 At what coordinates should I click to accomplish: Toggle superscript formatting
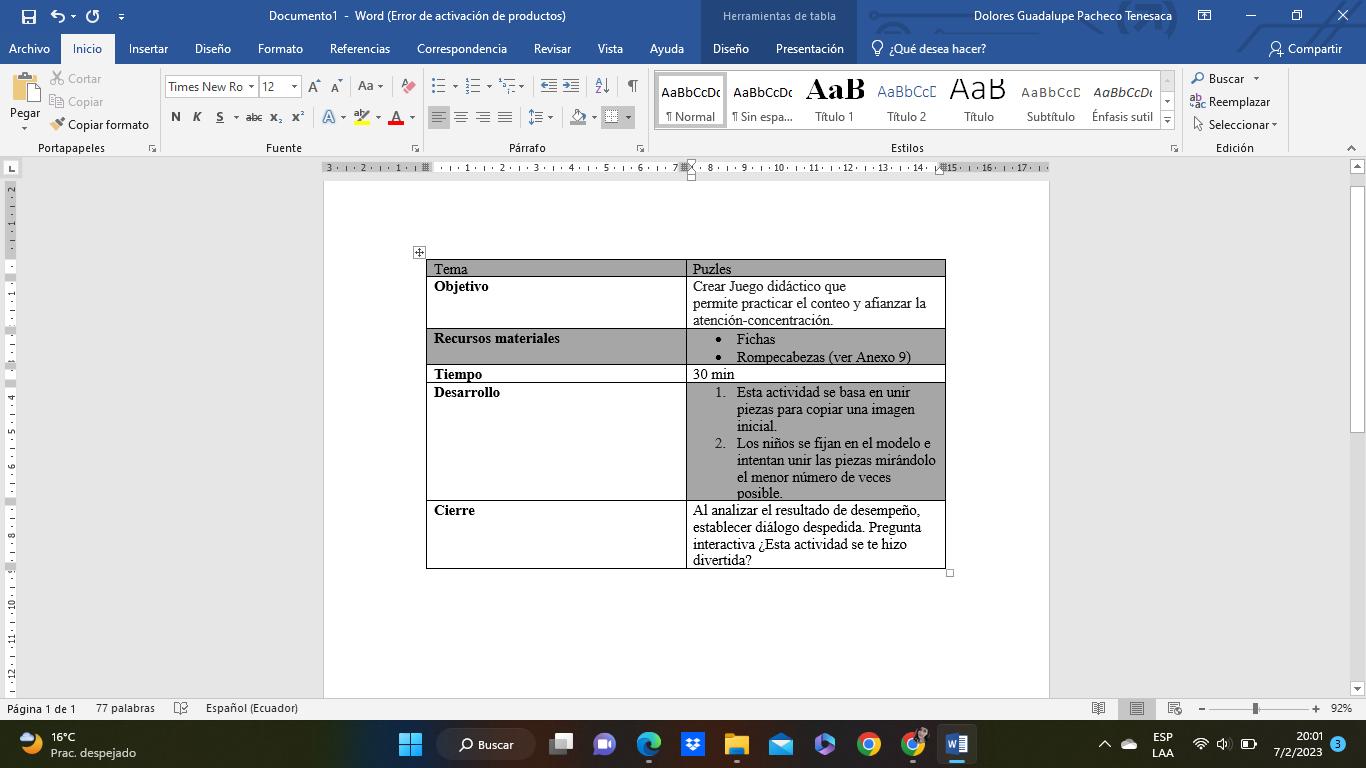297,117
